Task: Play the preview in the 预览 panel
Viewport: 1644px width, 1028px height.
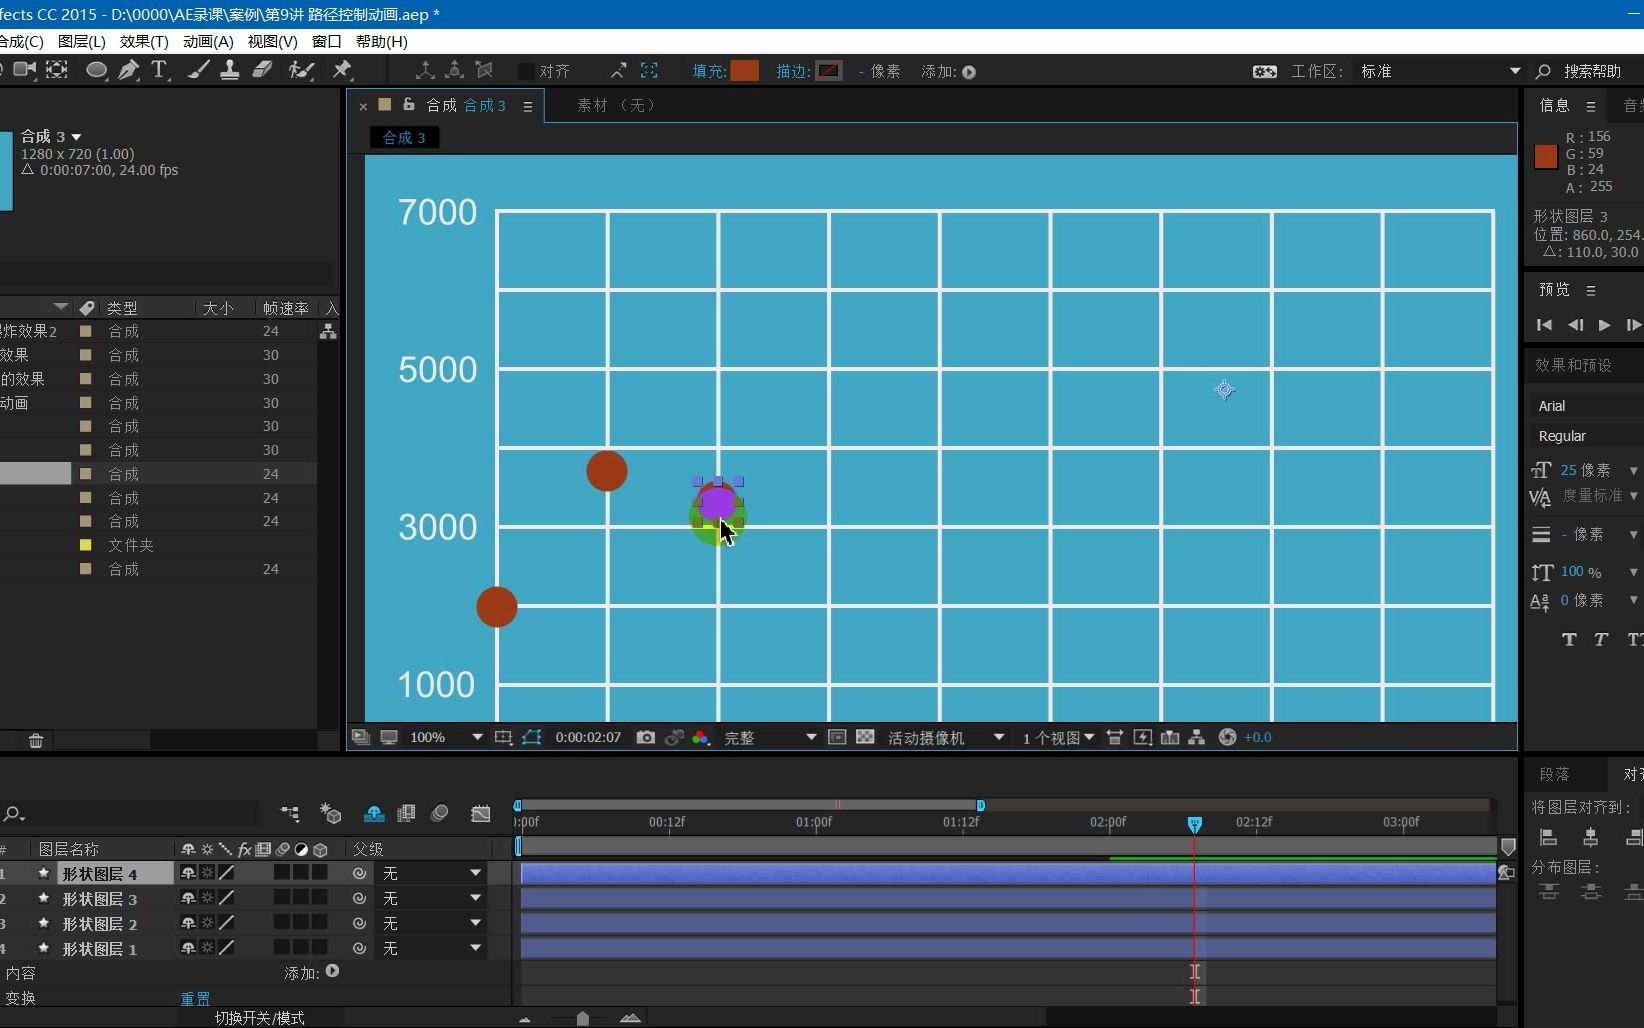Action: (x=1604, y=325)
